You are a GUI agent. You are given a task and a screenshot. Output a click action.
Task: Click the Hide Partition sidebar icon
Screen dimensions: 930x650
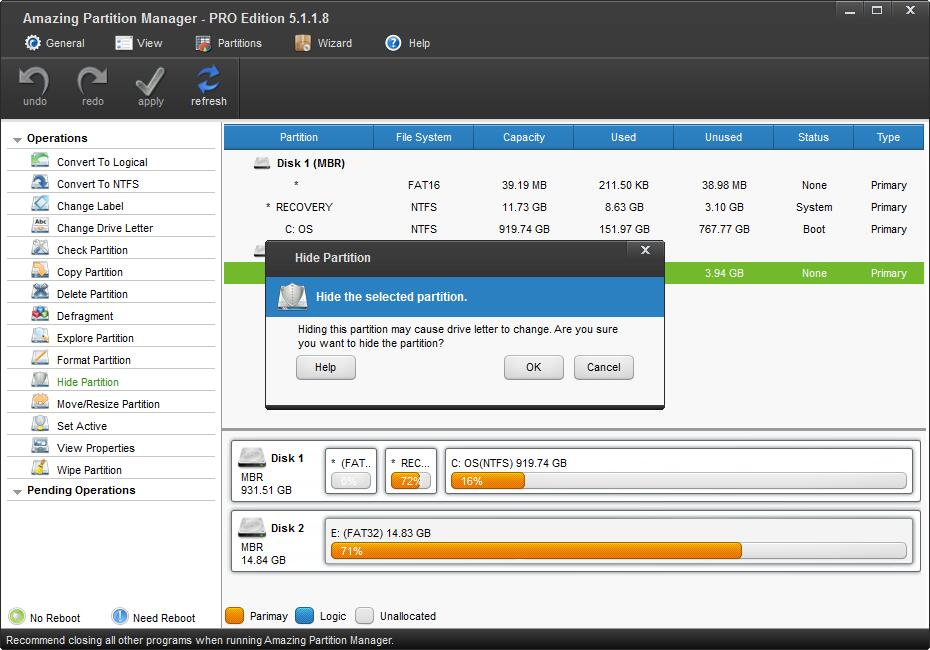pos(40,380)
